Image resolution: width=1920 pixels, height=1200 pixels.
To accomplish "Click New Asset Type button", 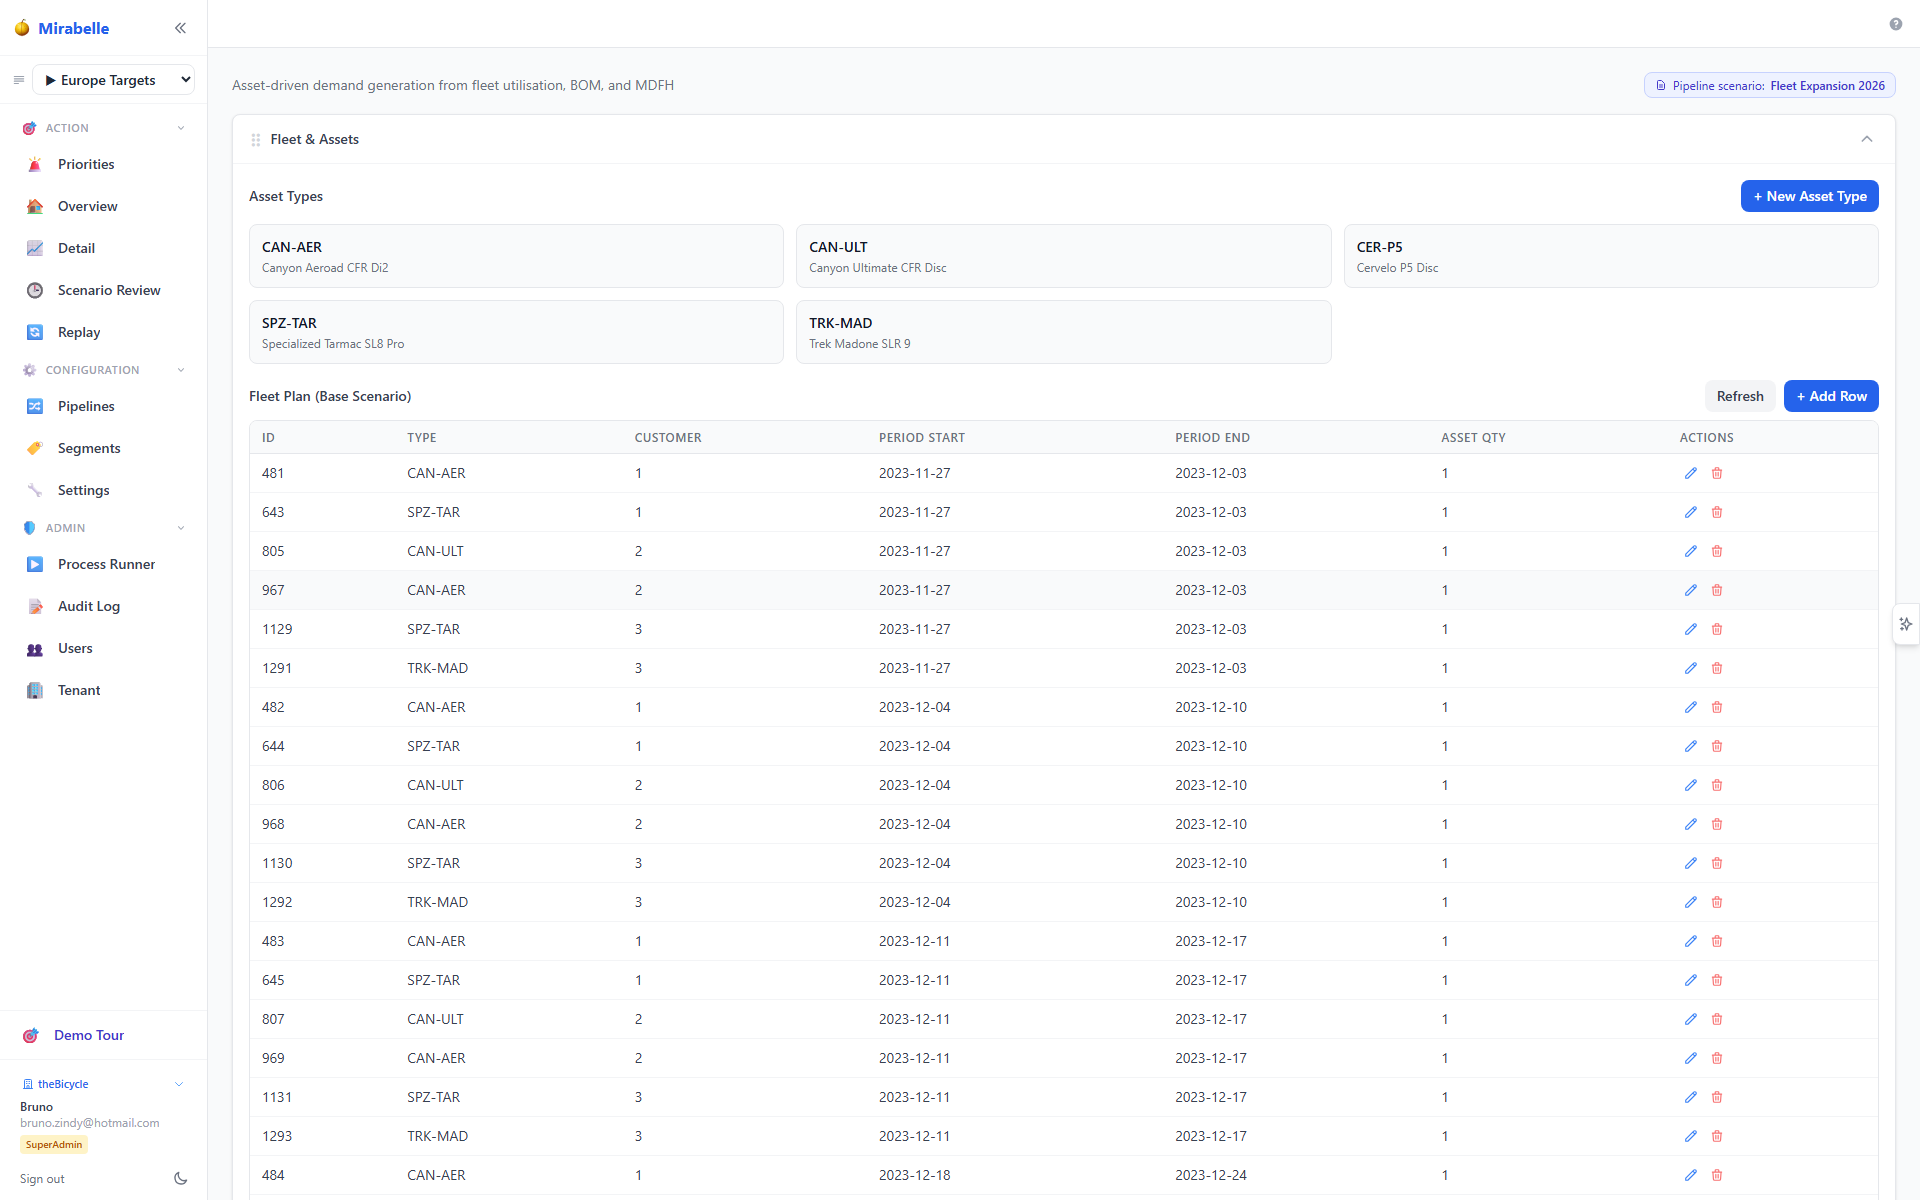I will coord(1809,196).
